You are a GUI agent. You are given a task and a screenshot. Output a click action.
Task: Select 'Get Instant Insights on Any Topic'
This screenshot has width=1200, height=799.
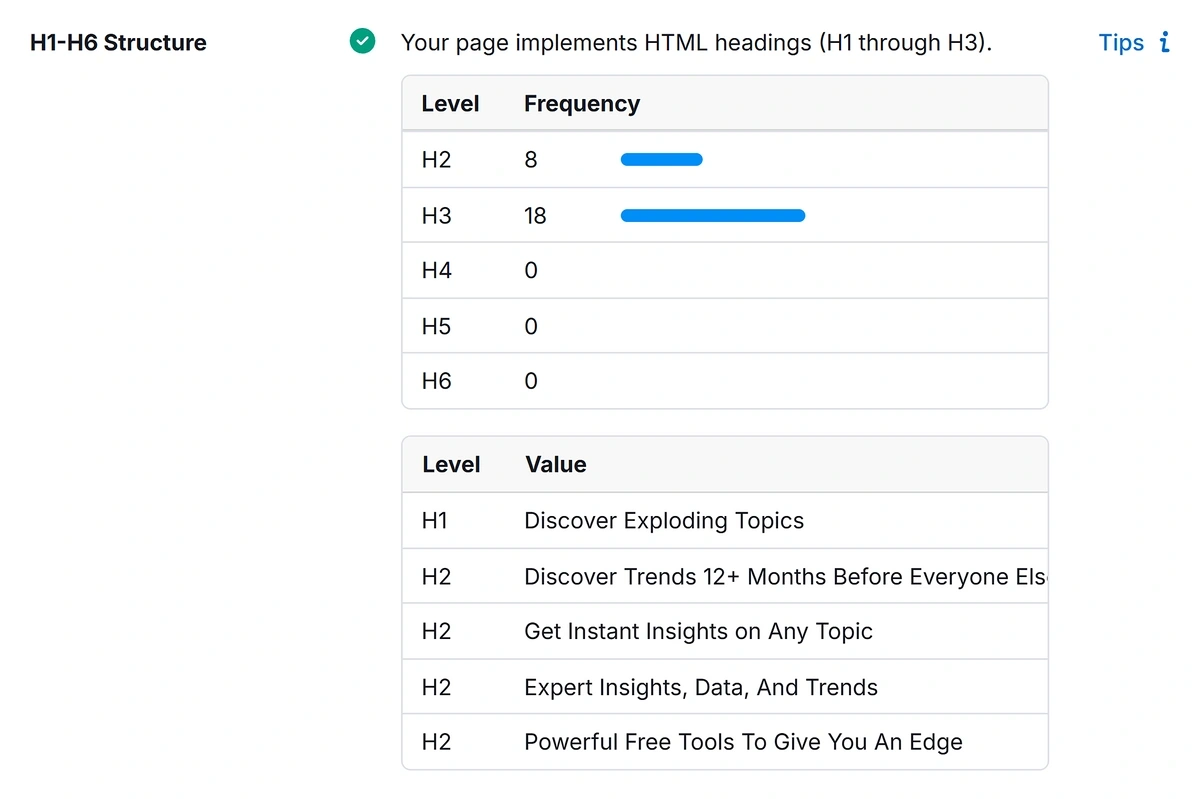pos(698,632)
